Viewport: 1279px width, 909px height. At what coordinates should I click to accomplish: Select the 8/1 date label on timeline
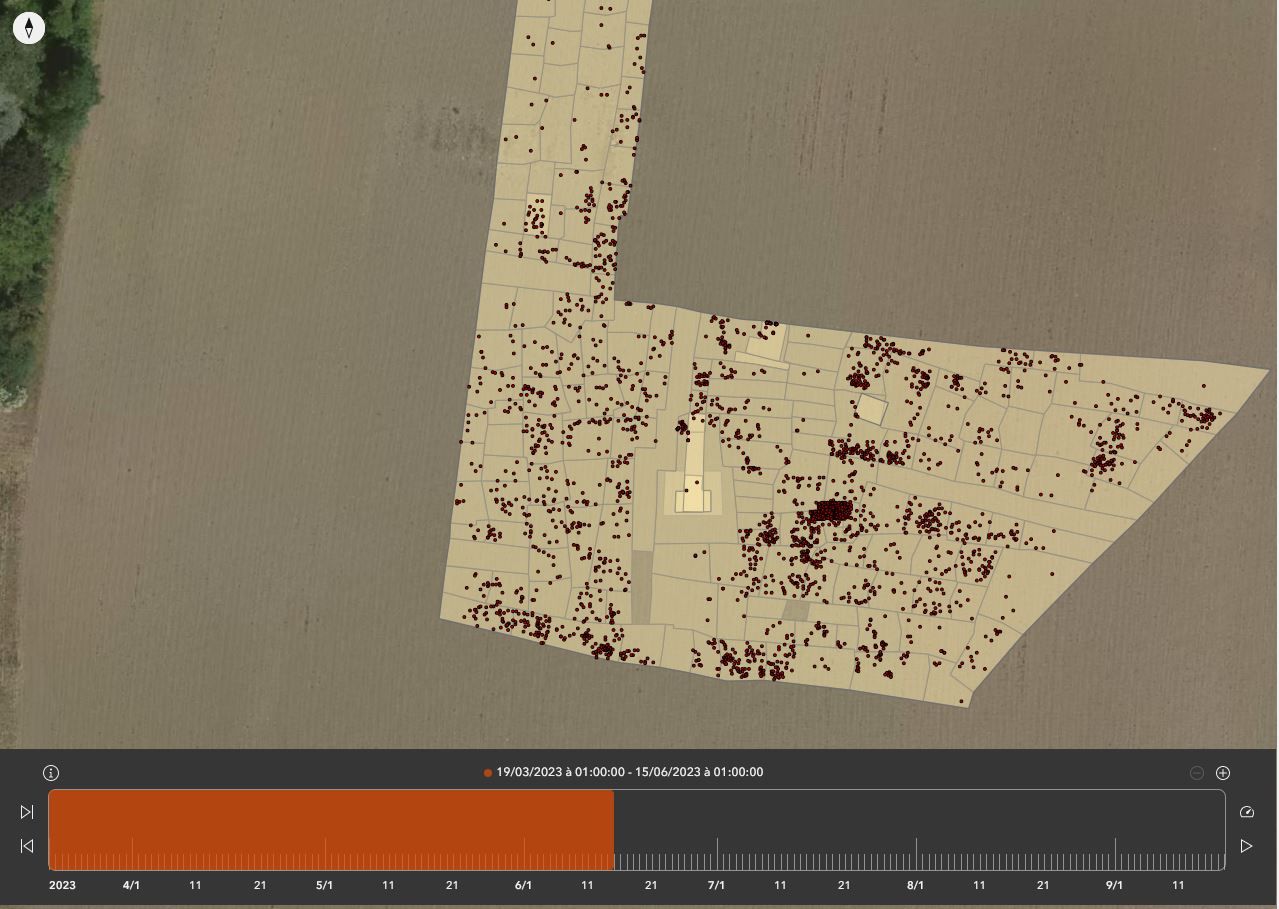pyautogui.click(x=915, y=885)
